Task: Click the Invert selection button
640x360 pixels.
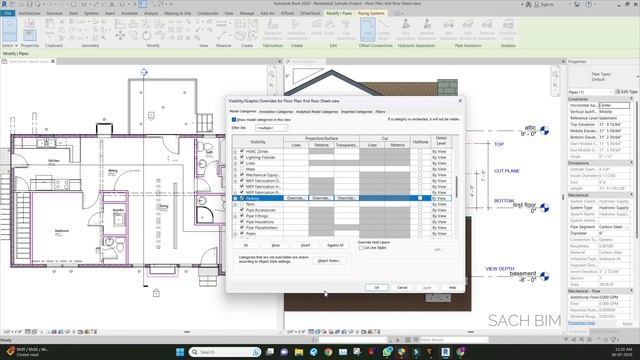Action: click(x=305, y=245)
